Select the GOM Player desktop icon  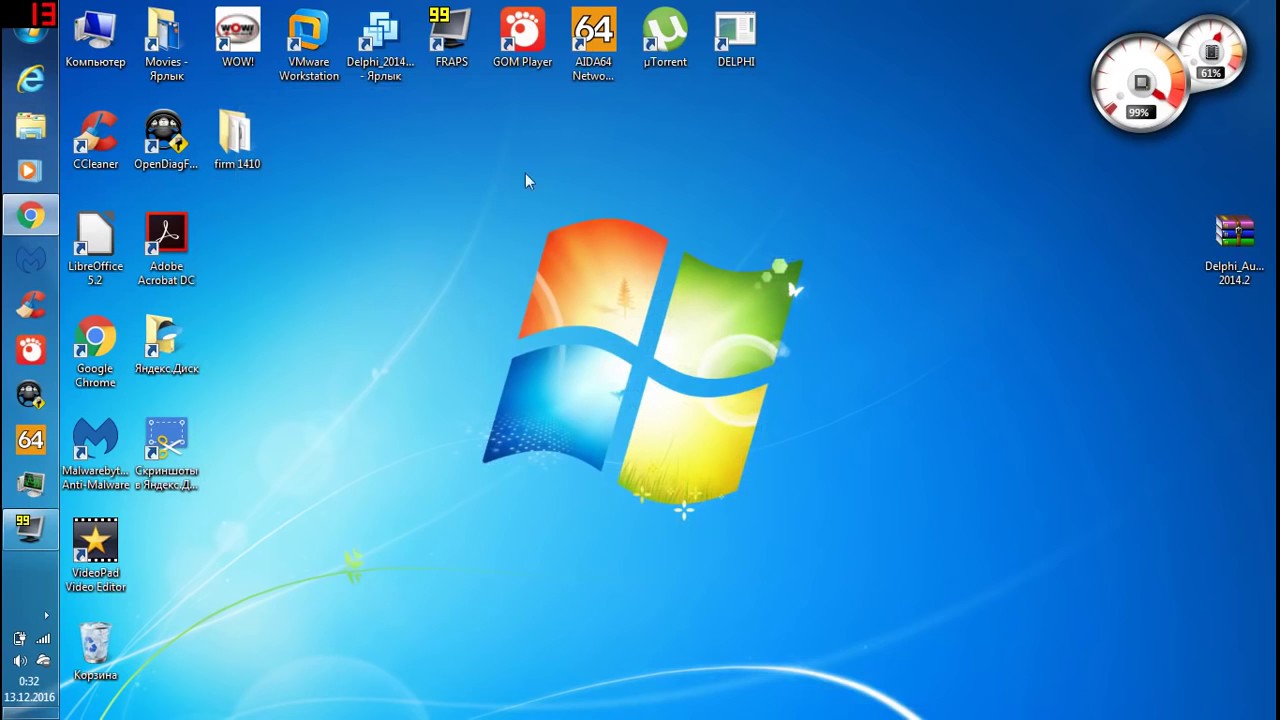pyautogui.click(x=522, y=40)
